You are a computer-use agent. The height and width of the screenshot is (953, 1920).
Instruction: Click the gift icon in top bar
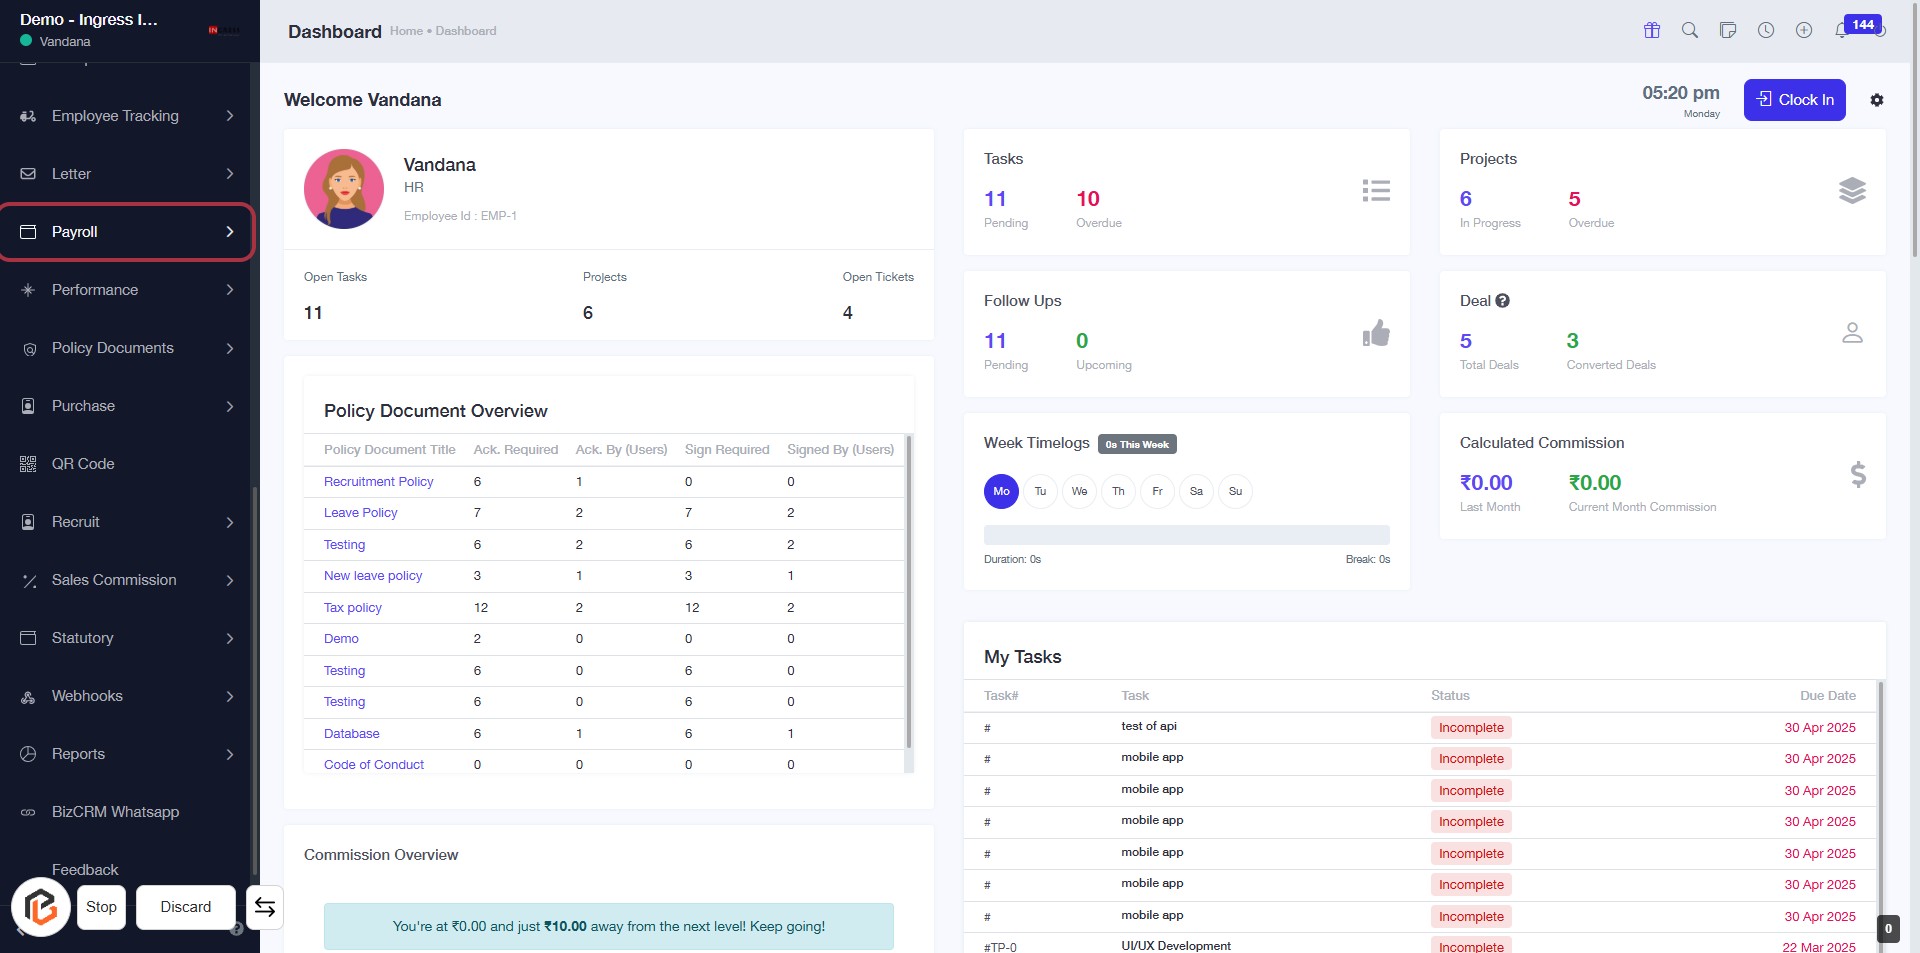pyautogui.click(x=1652, y=30)
